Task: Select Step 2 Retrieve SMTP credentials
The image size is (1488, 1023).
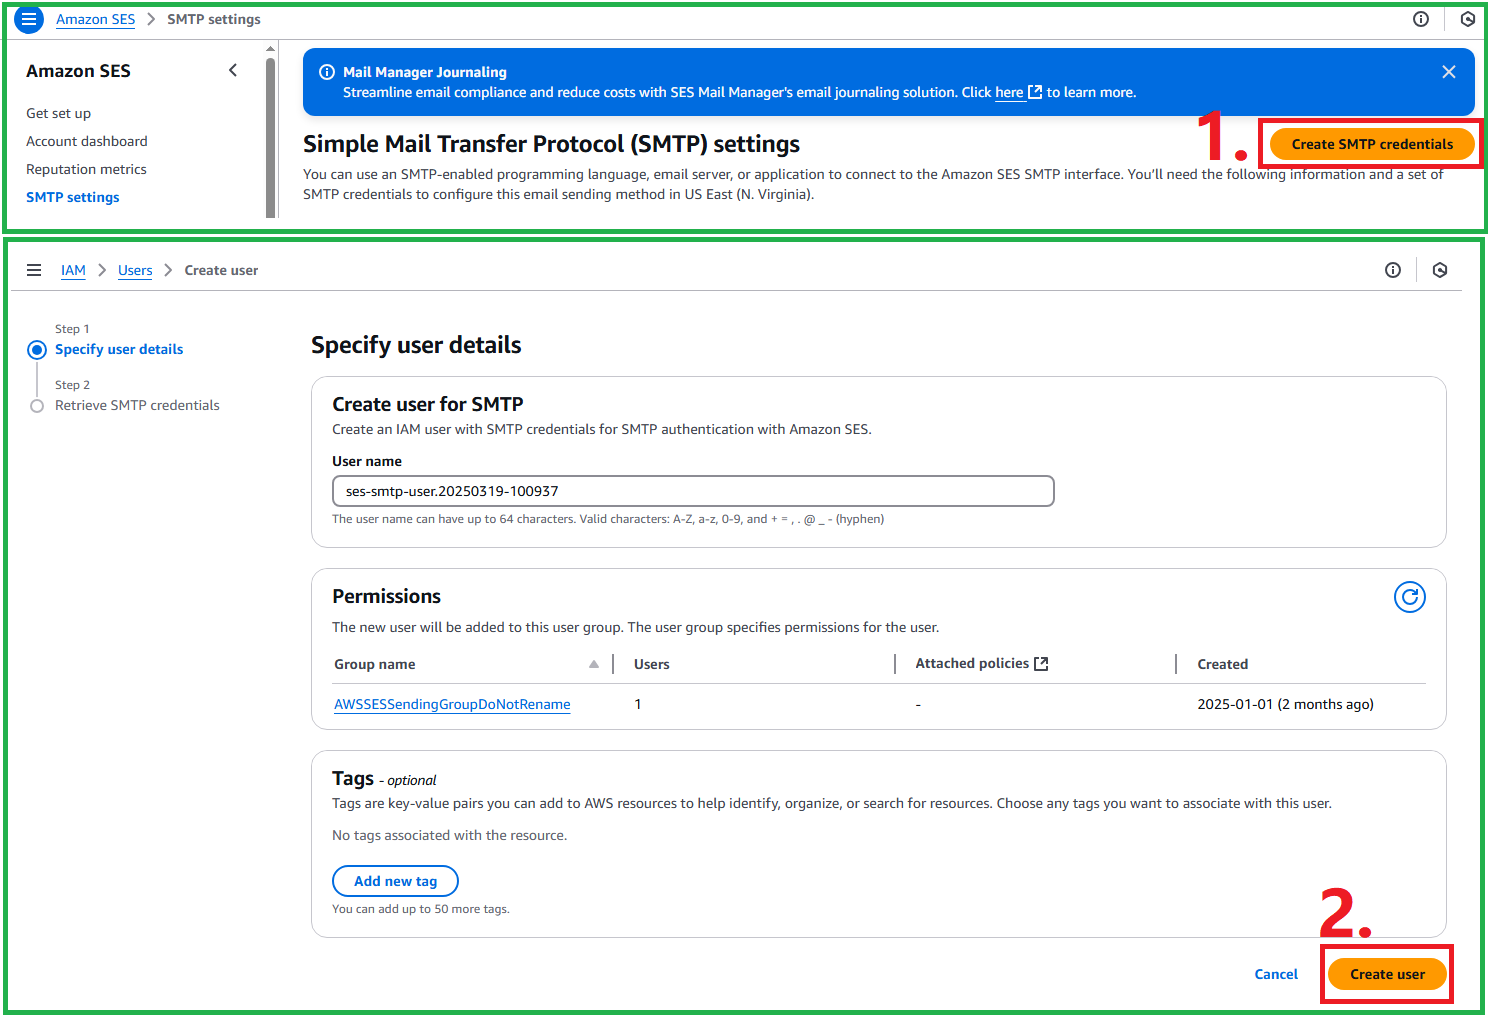Action: tap(137, 405)
